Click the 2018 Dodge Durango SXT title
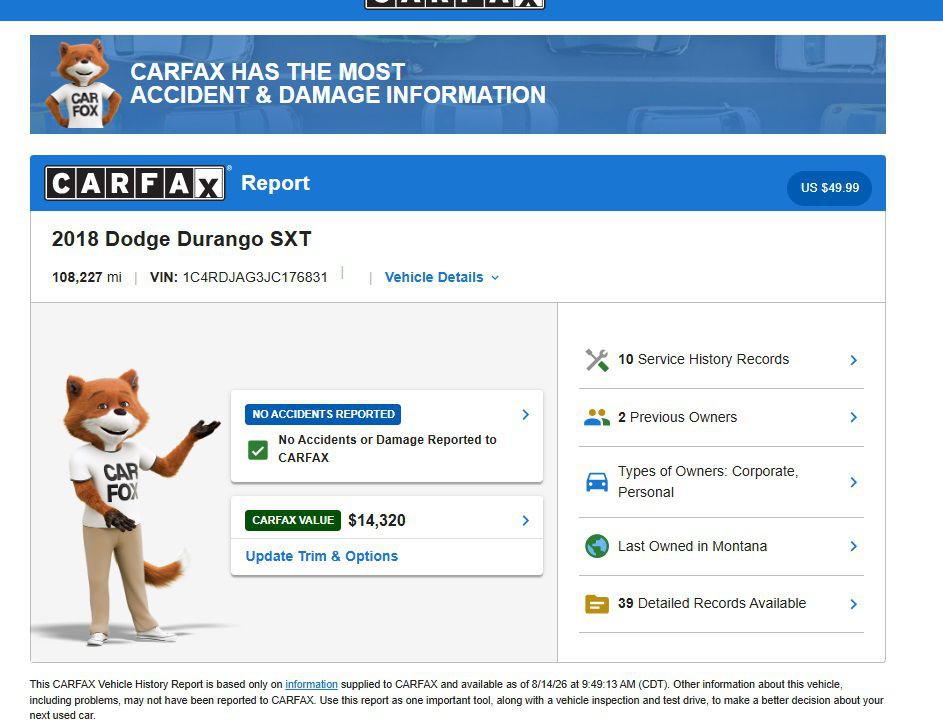 pyautogui.click(x=182, y=239)
